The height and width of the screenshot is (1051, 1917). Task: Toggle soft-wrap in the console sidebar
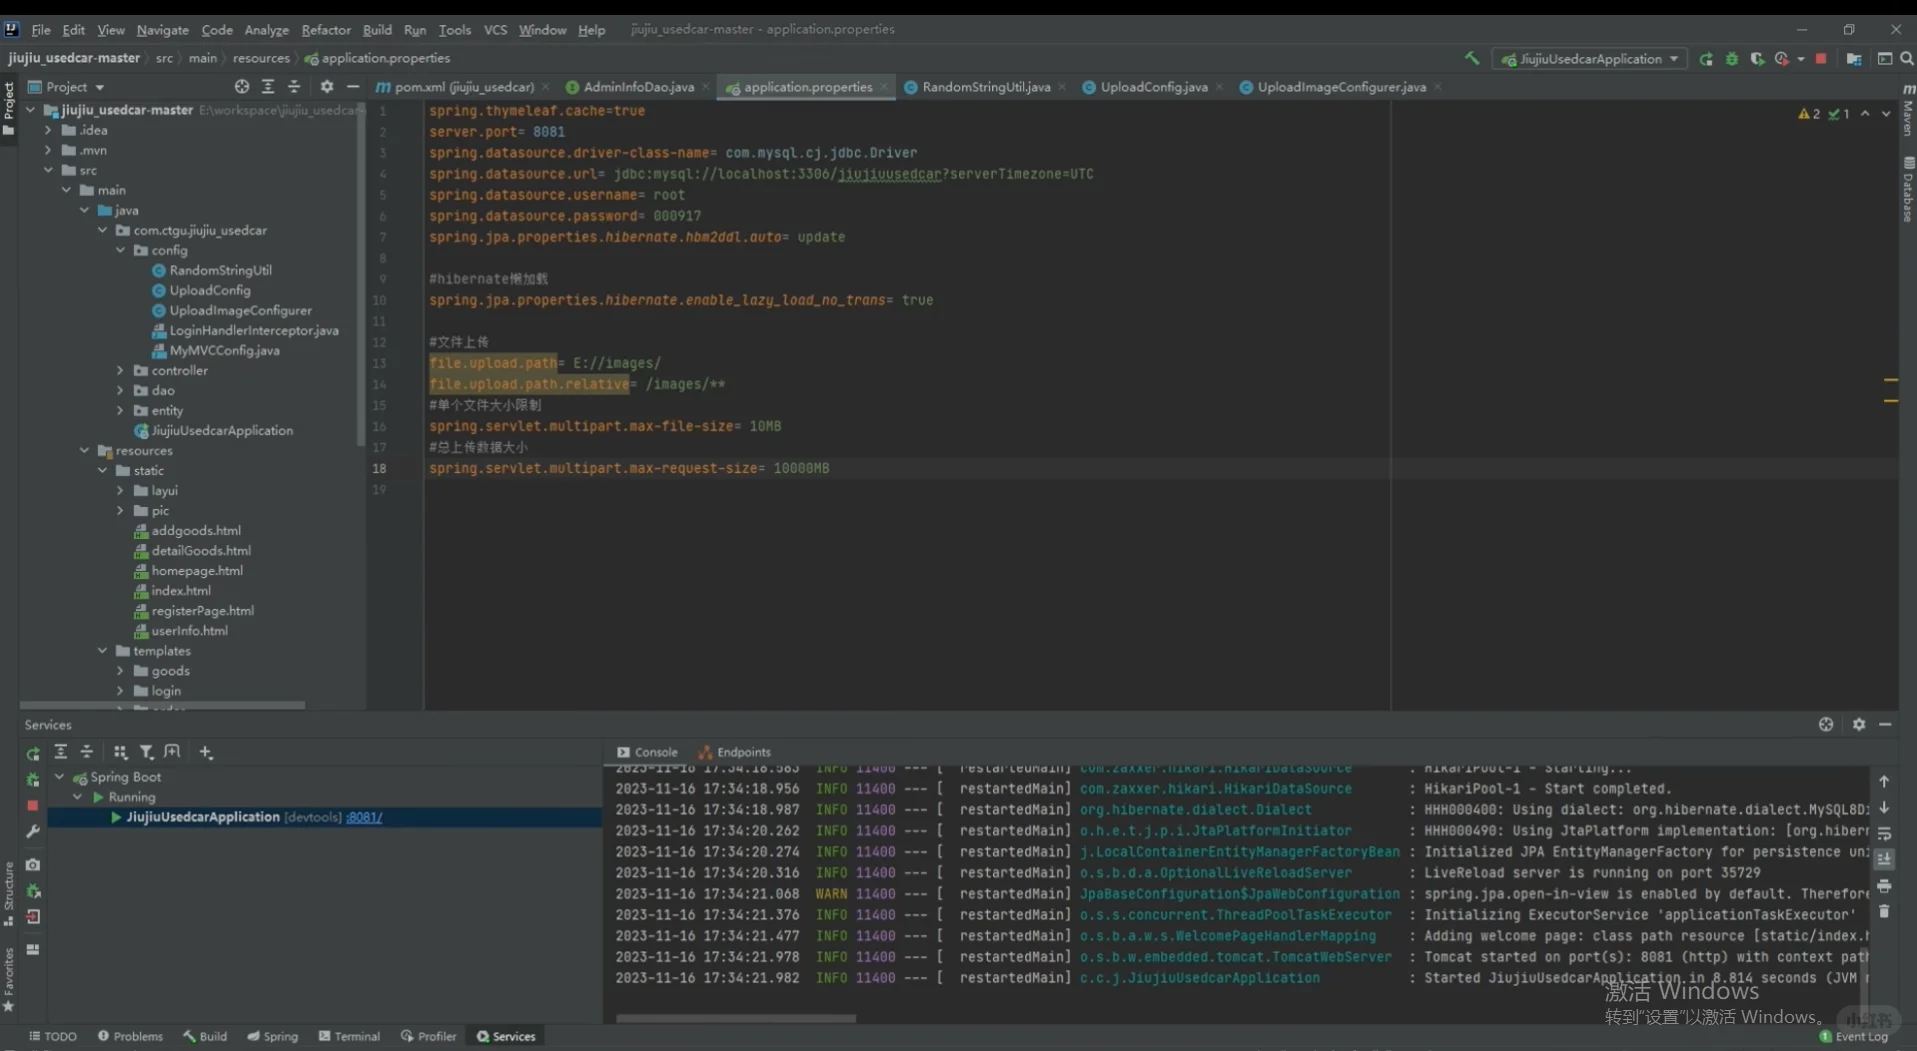coord(1884,833)
